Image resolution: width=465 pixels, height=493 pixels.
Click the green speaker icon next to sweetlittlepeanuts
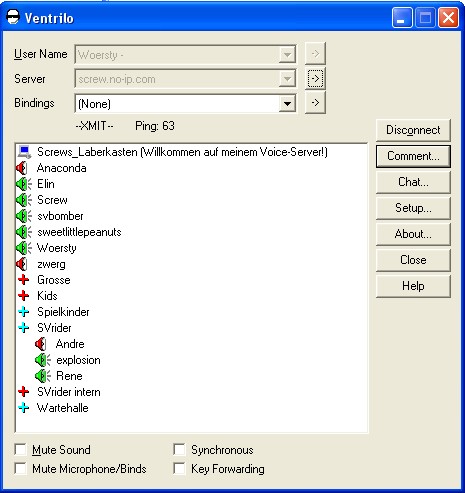24,232
